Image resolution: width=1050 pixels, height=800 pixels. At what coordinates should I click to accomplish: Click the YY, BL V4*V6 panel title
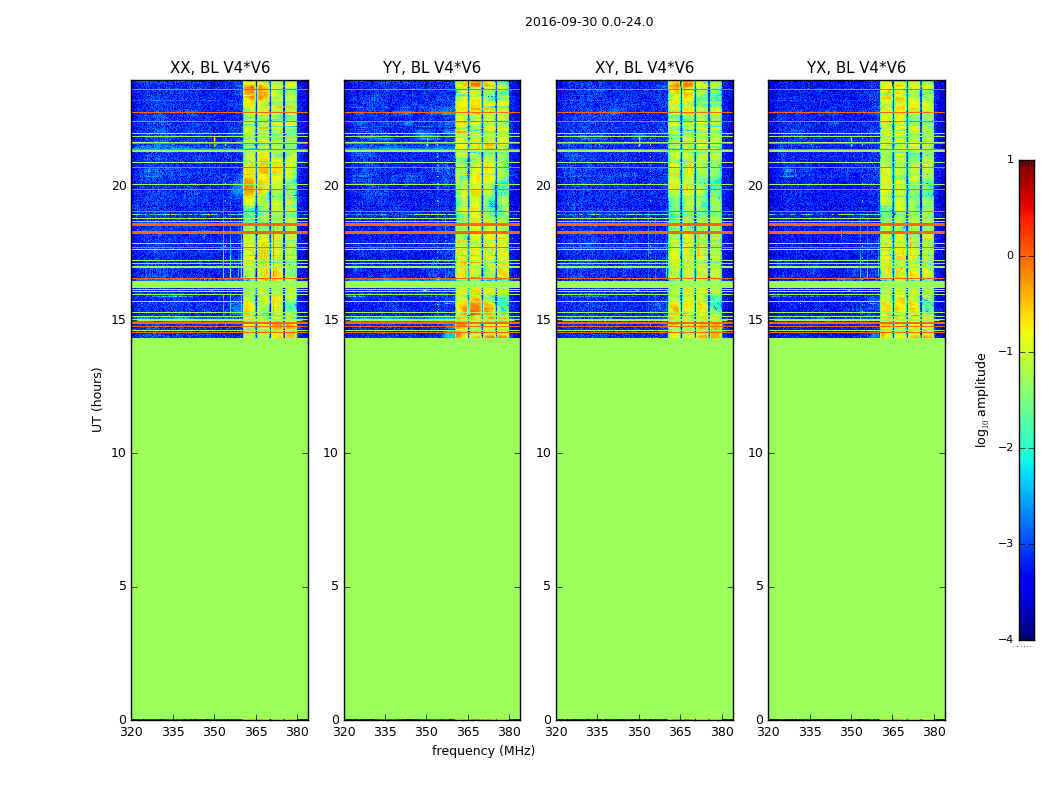tap(432, 68)
